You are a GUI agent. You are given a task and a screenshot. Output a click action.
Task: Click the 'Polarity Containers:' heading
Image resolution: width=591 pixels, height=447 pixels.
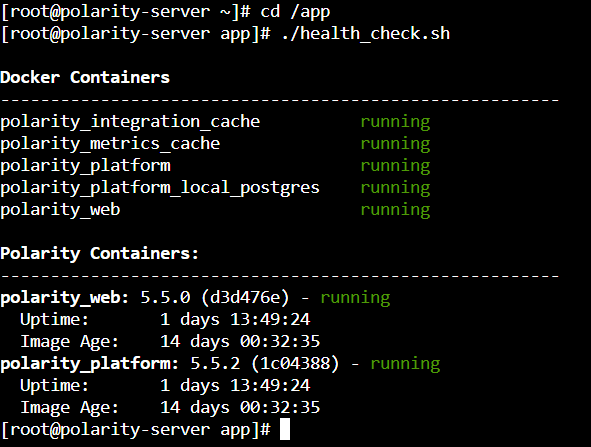pos(100,253)
